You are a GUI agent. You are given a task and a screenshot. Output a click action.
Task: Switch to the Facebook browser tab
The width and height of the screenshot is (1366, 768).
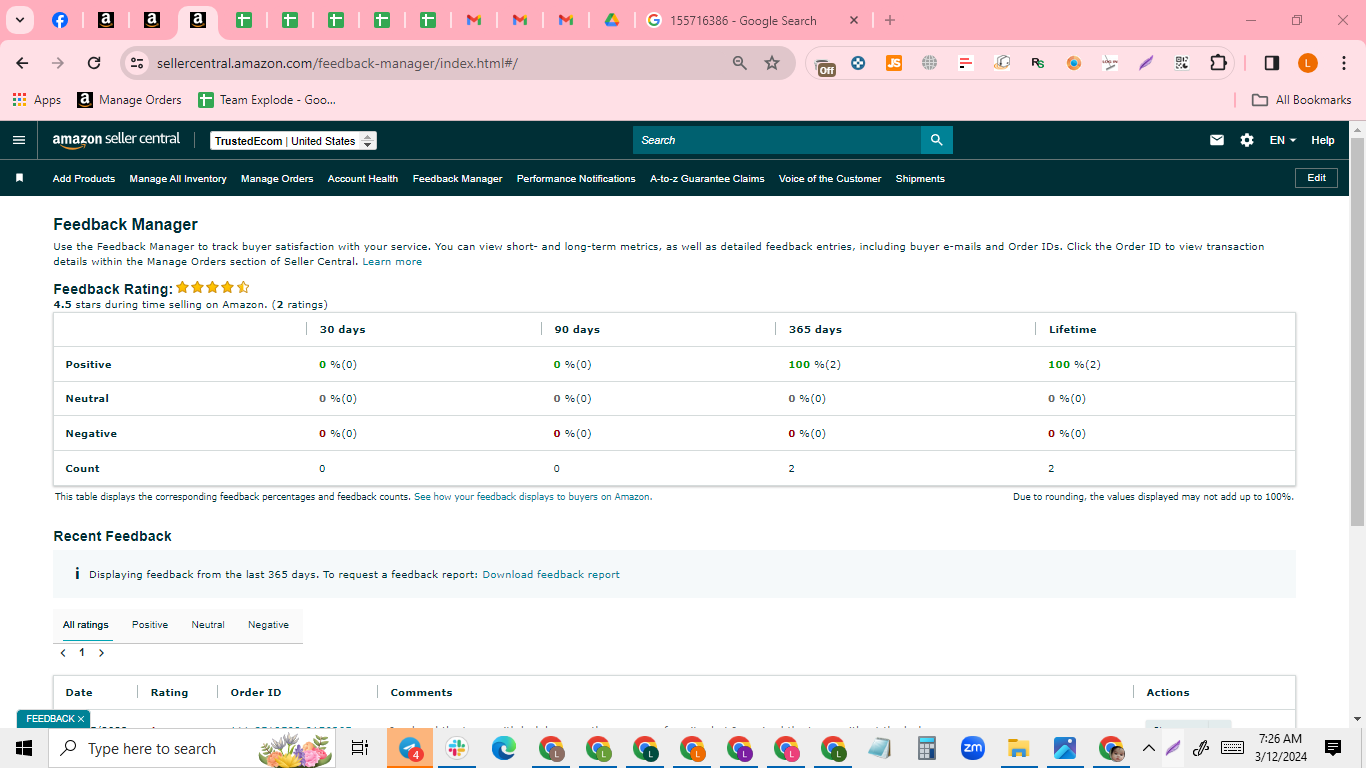tap(60, 20)
